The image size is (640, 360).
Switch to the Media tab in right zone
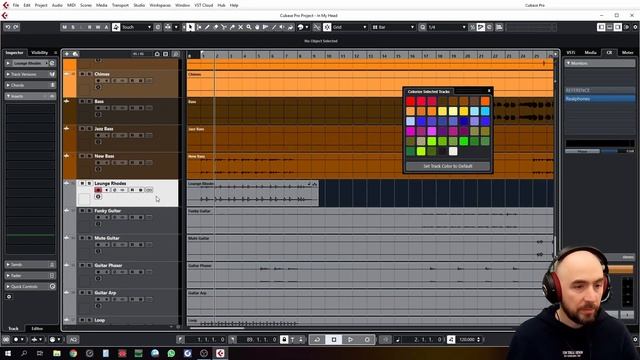590,53
